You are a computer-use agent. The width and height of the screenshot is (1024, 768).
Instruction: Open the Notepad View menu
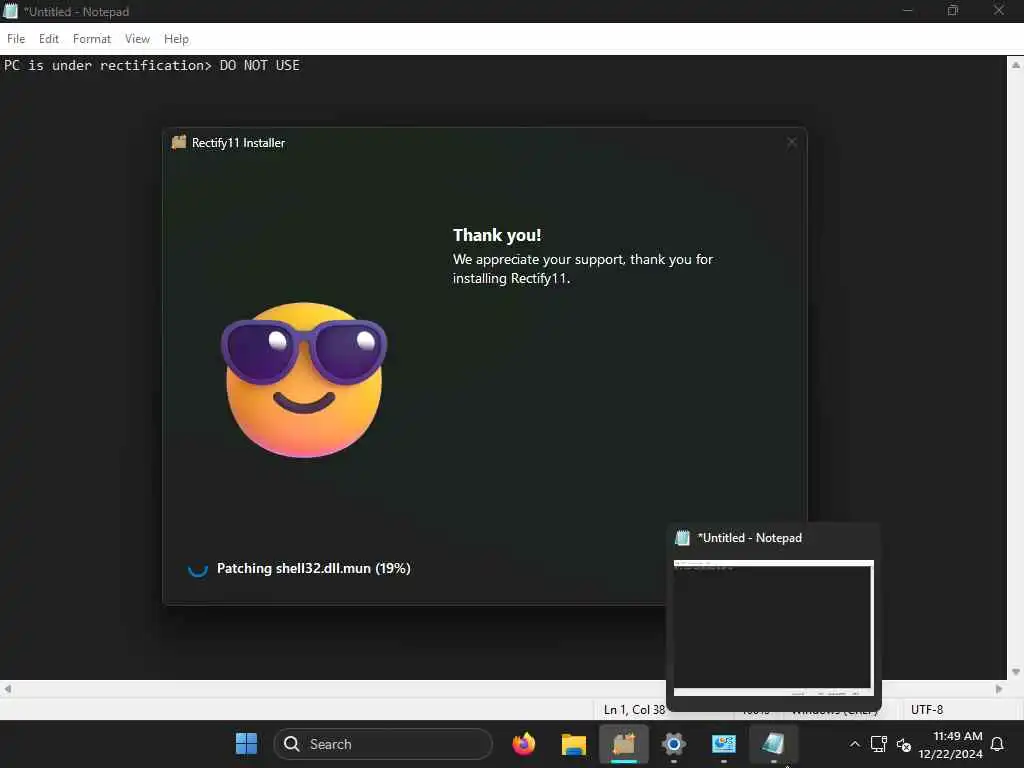137,39
